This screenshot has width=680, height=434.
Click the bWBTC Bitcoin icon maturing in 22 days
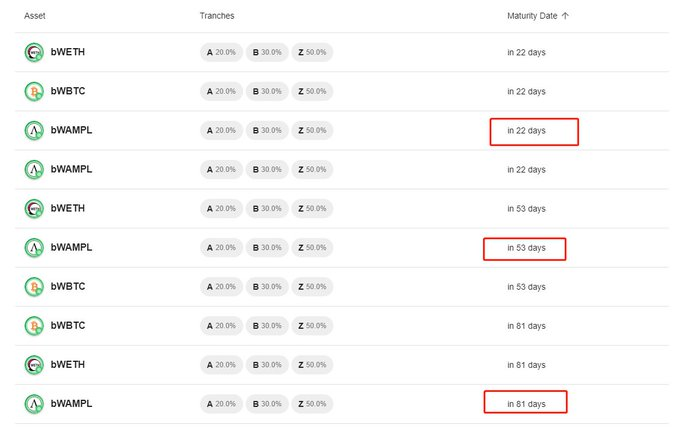34,91
